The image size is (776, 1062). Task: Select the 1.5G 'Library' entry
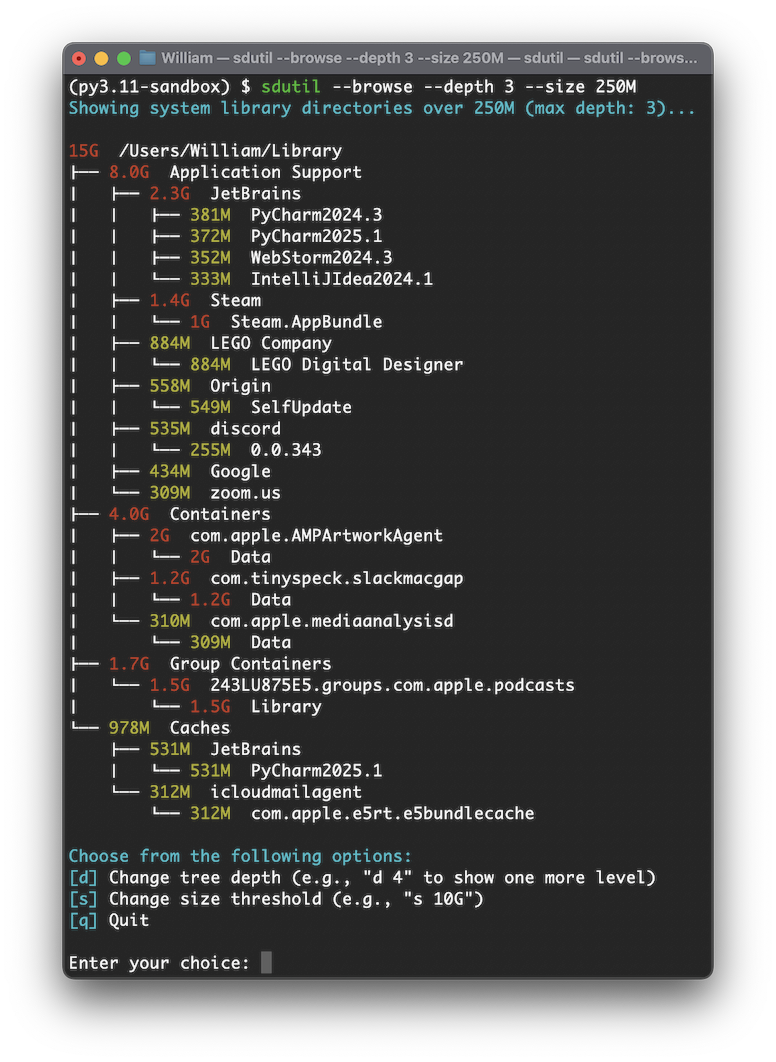coord(255,706)
